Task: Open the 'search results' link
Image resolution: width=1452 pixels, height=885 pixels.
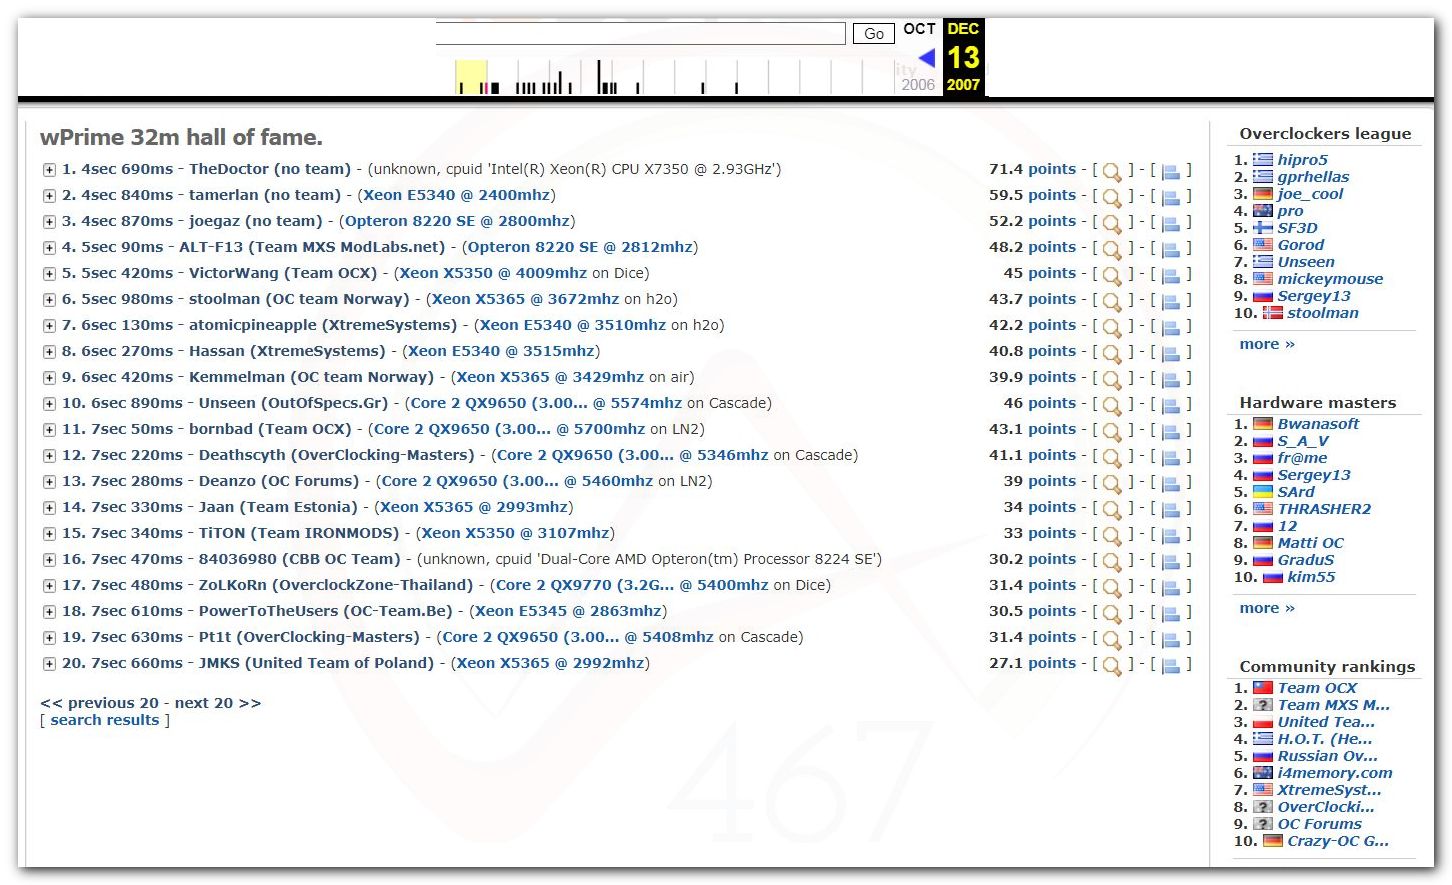Action: click(105, 720)
